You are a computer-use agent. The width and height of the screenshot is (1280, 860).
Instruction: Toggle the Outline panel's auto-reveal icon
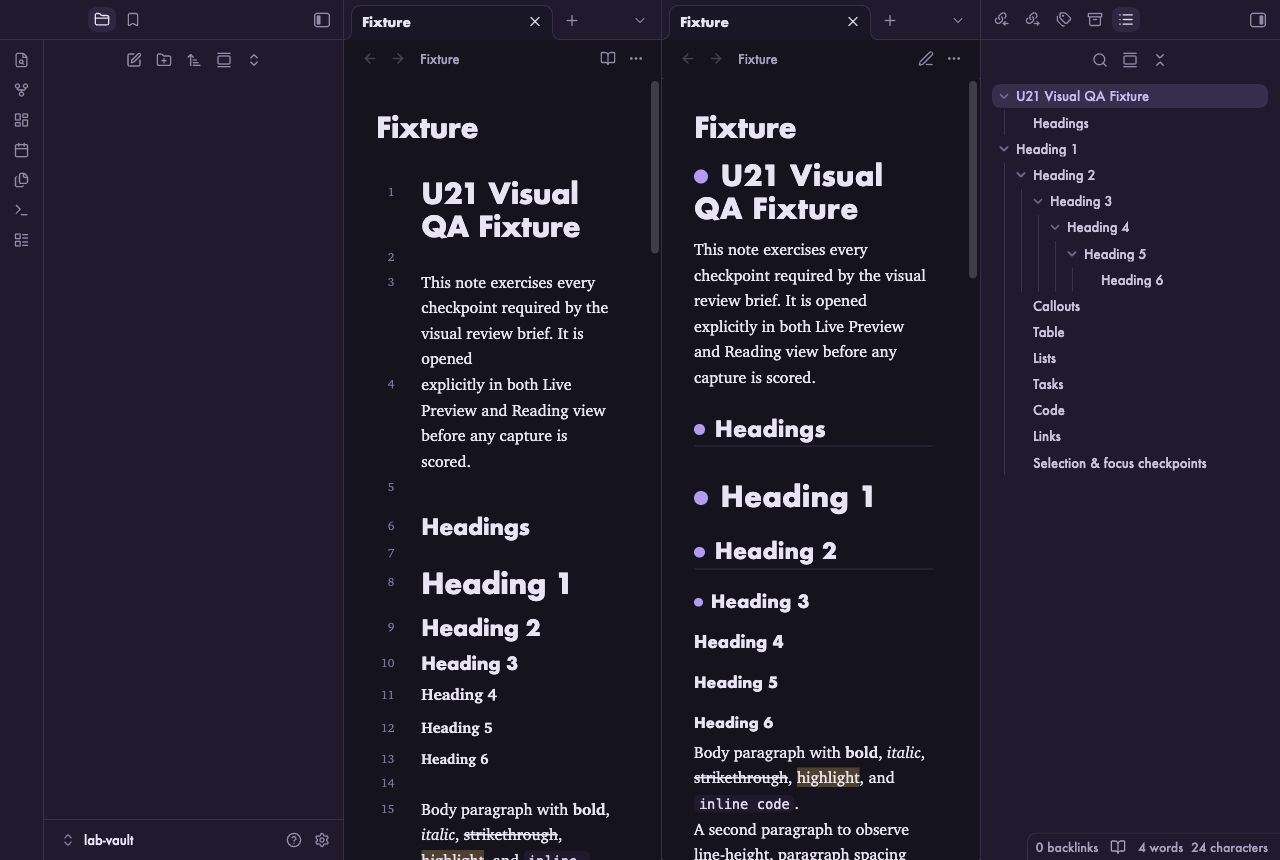pyautogui.click(x=1130, y=60)
